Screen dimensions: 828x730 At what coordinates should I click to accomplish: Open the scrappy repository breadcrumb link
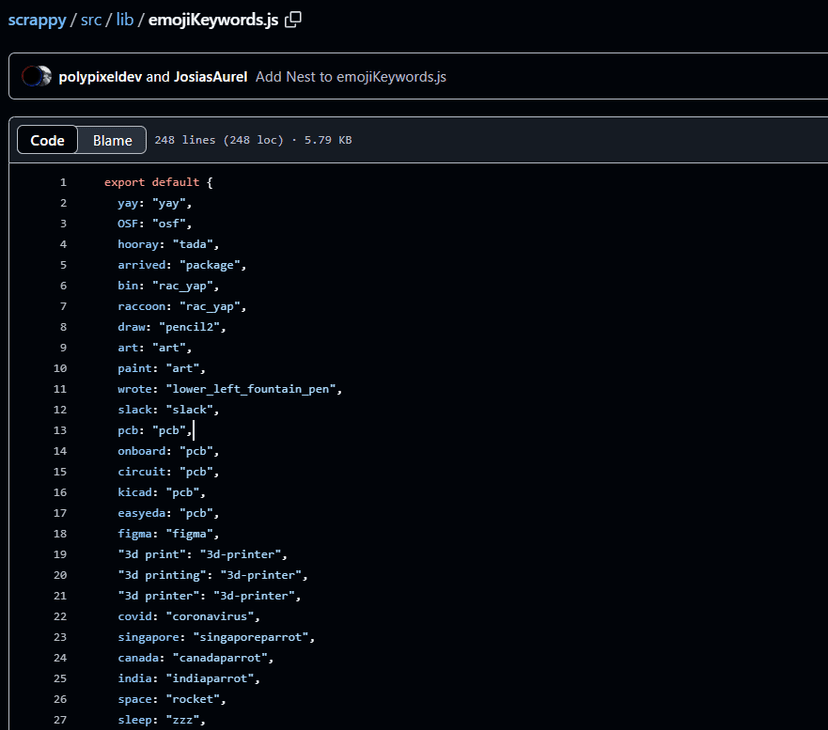(x=37, y=20)
